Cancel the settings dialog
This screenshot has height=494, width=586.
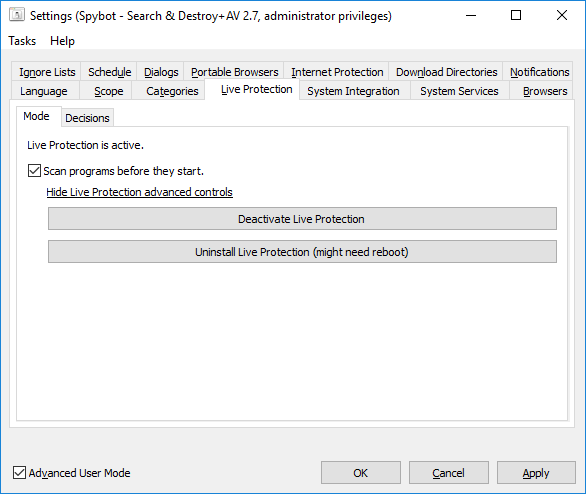[448, 473]
